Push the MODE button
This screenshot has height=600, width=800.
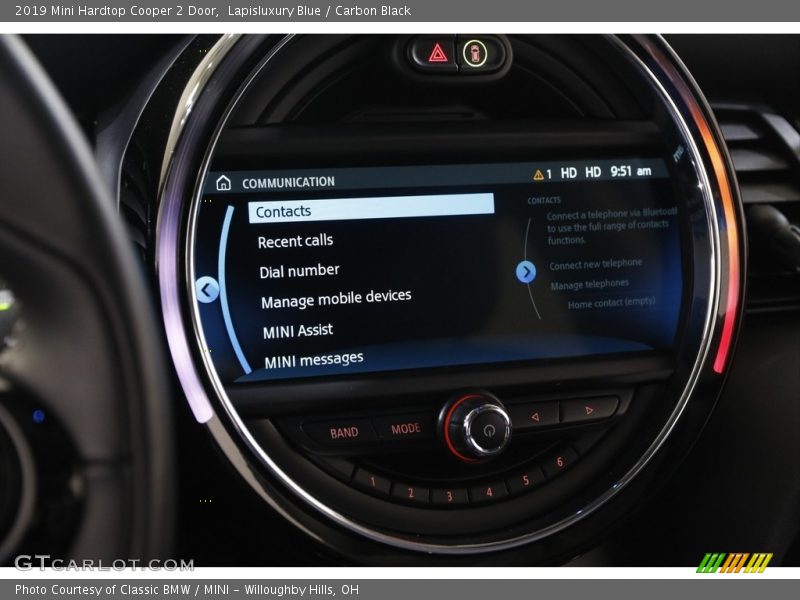coord(406,429)
